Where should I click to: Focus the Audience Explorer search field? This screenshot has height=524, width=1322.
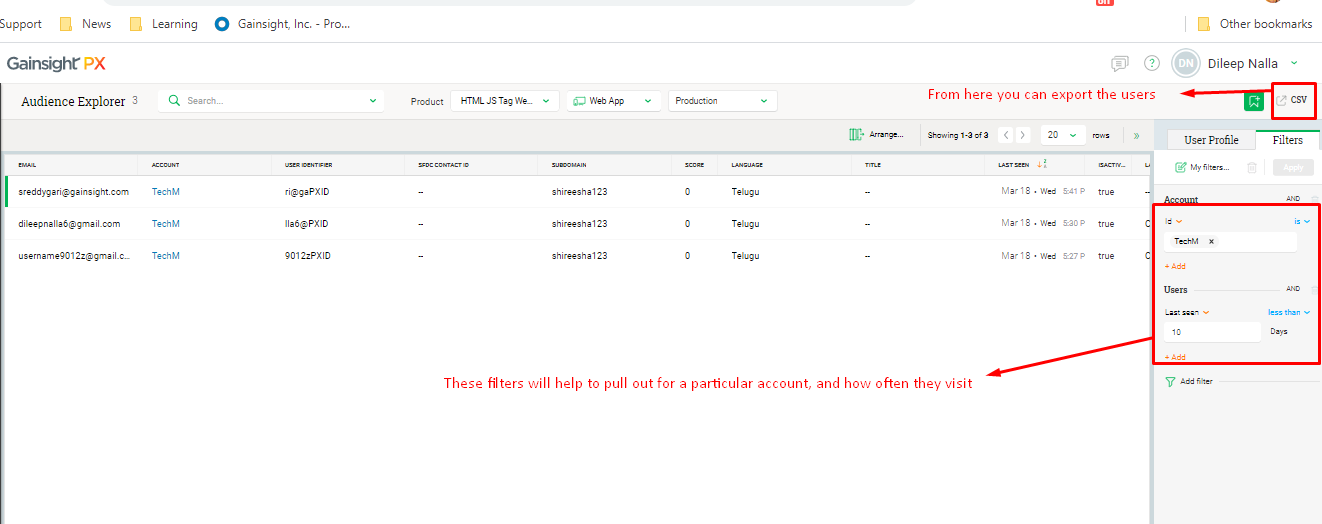coord(270,101)
